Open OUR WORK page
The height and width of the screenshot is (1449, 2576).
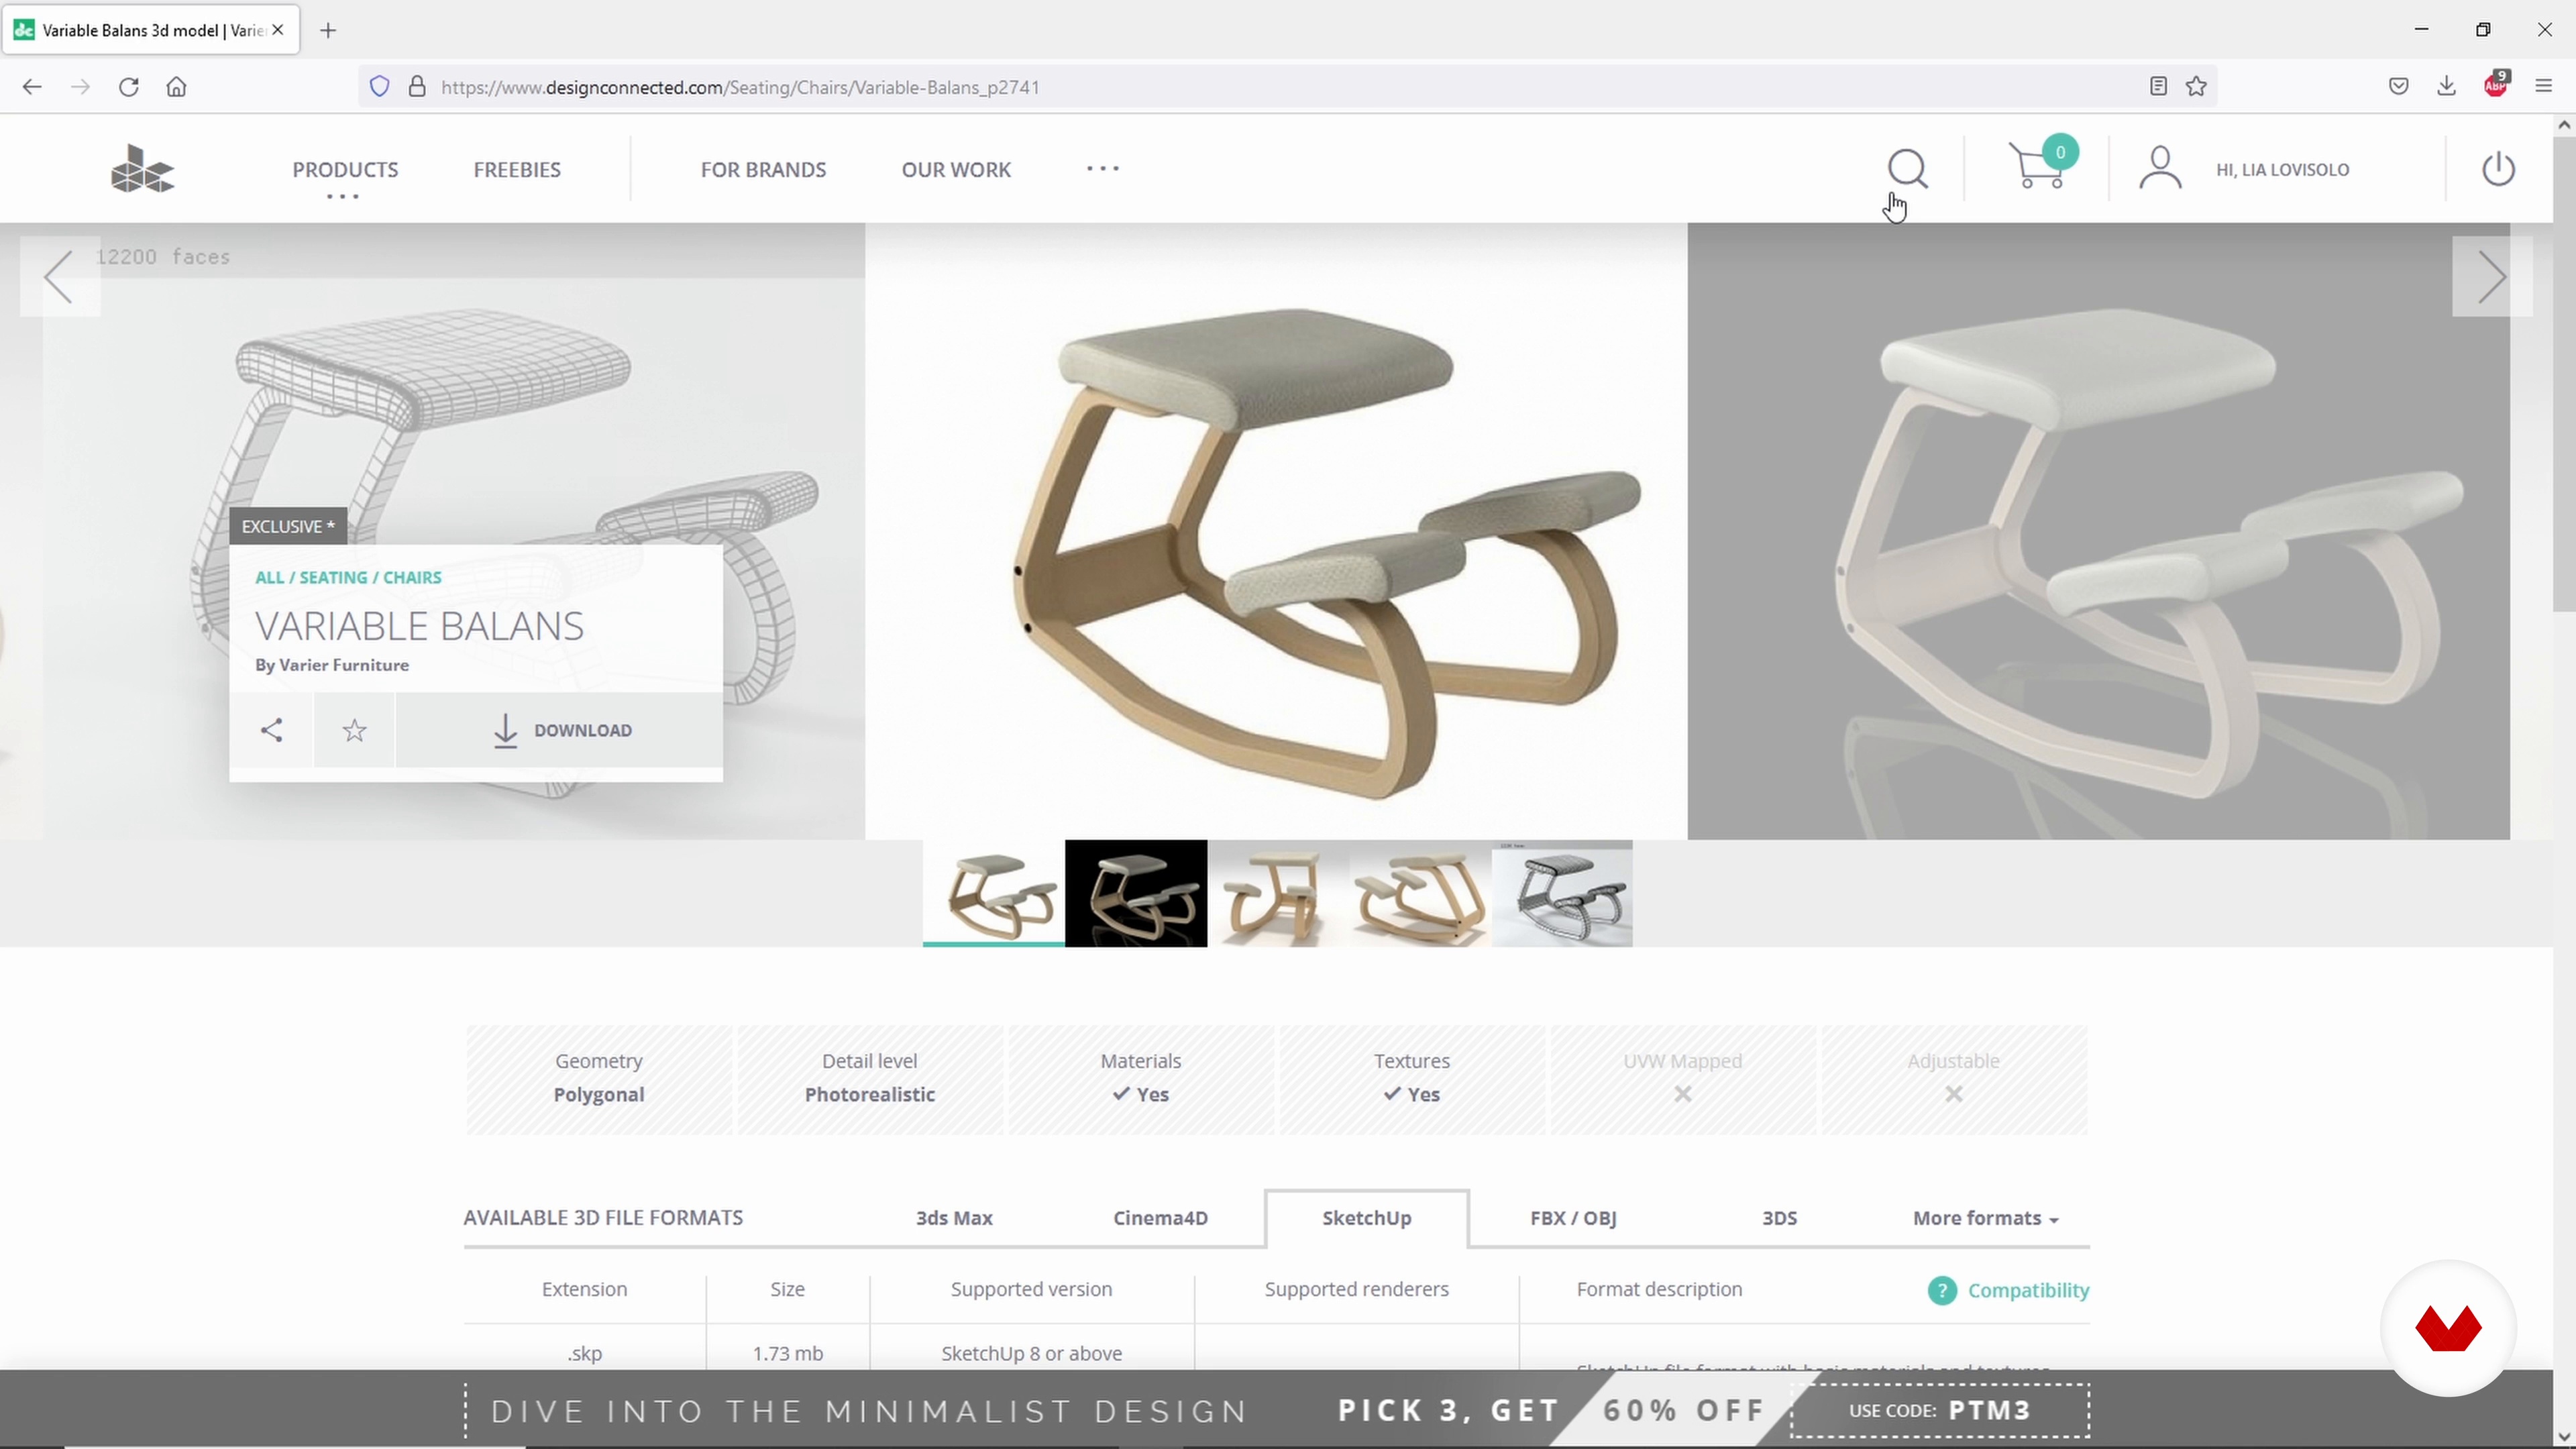coord(956,170)
